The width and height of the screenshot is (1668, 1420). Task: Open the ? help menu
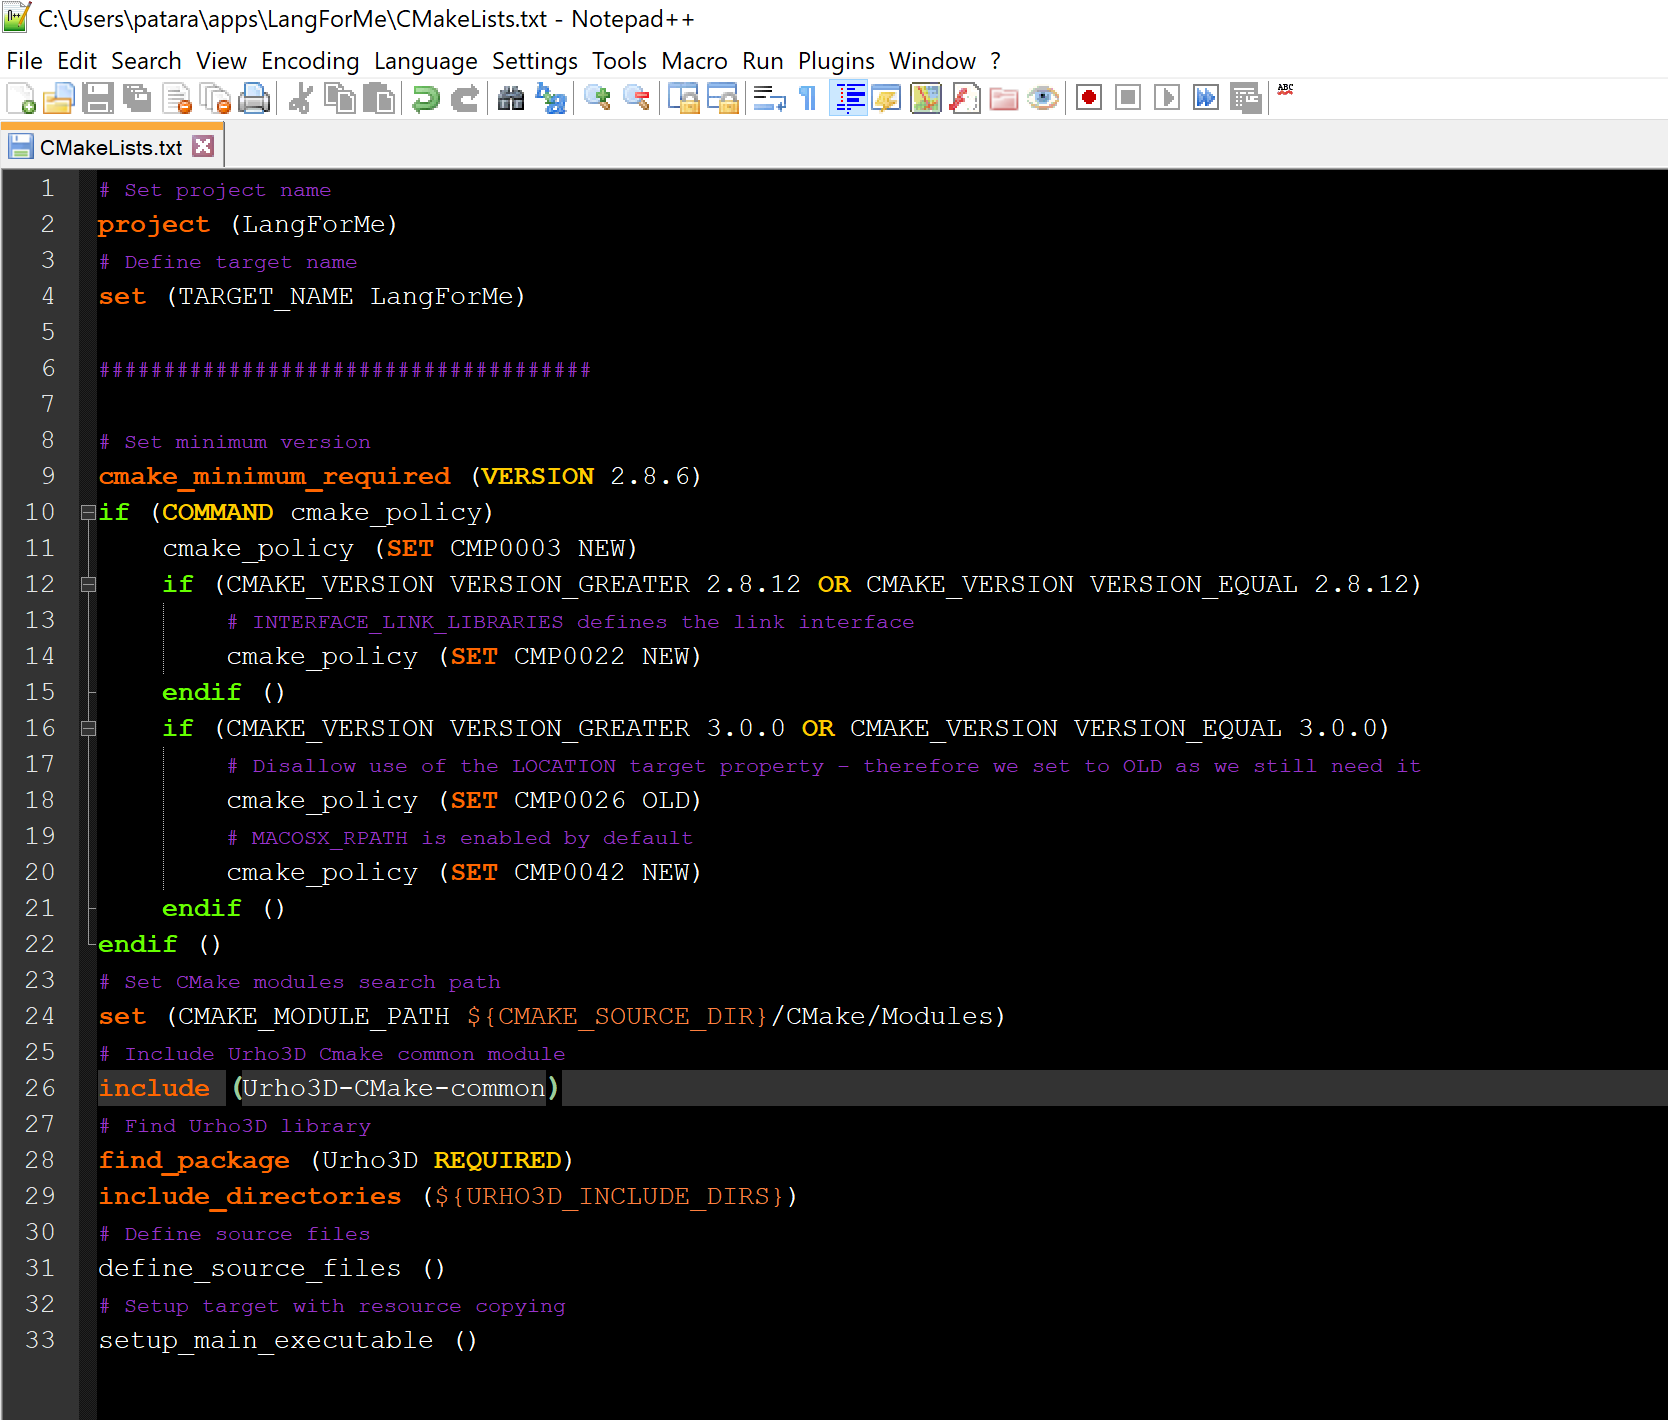995,61
